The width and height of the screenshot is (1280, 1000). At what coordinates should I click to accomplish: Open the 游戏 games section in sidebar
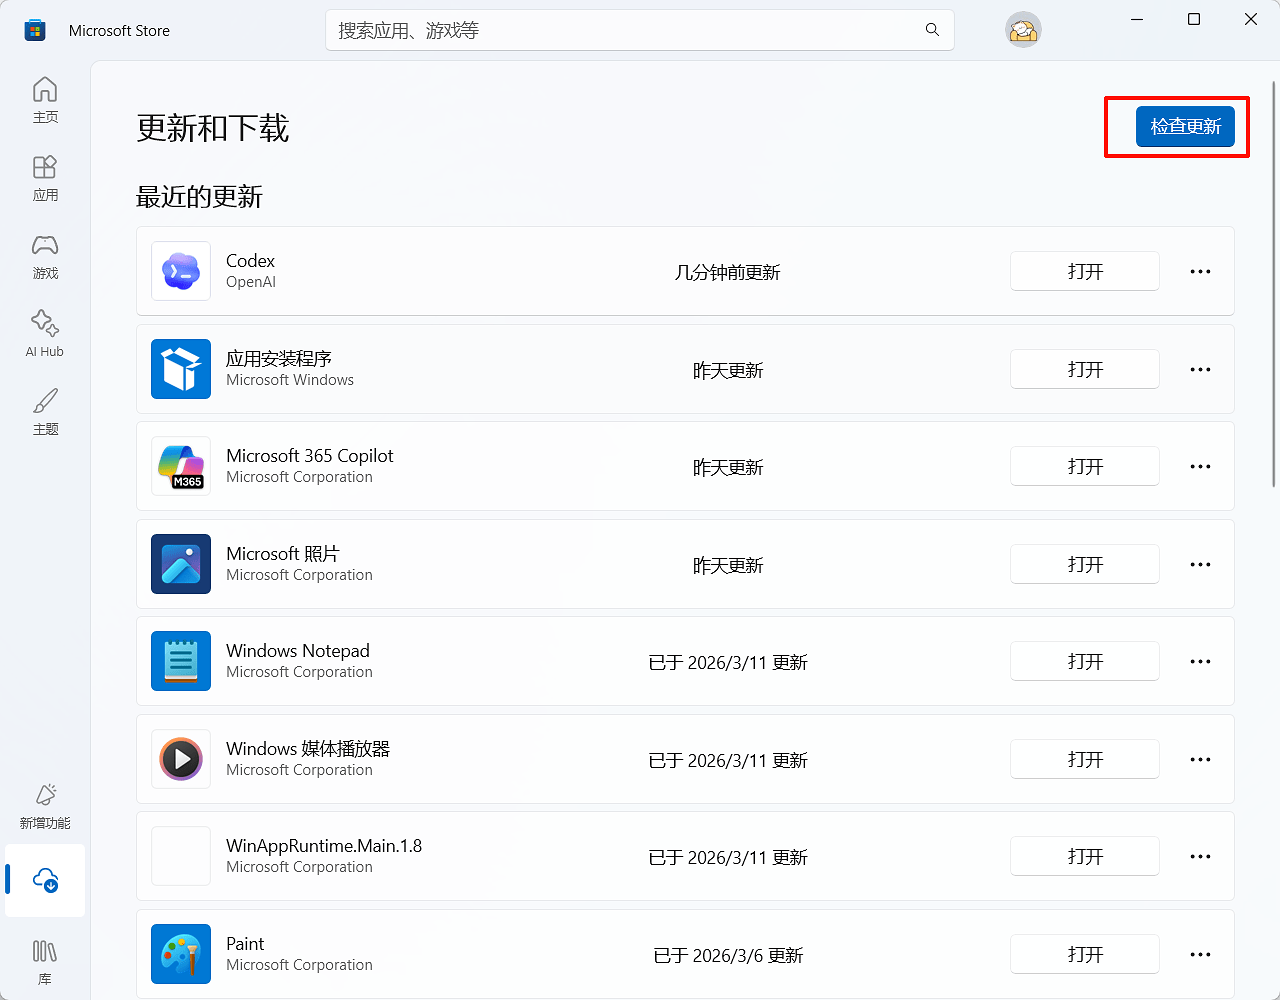(45, 256)
